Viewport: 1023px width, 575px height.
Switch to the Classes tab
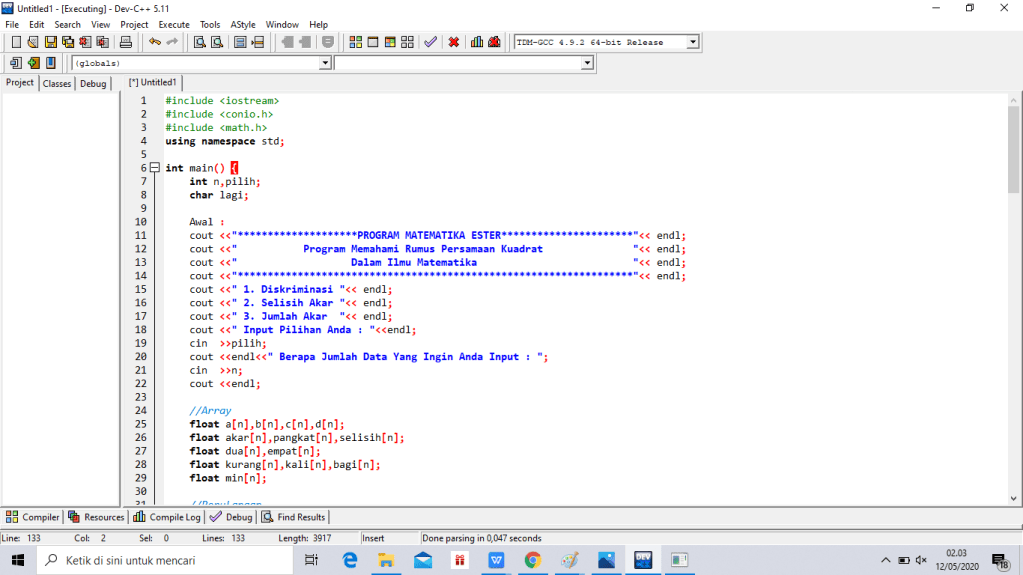click(57, 84)
